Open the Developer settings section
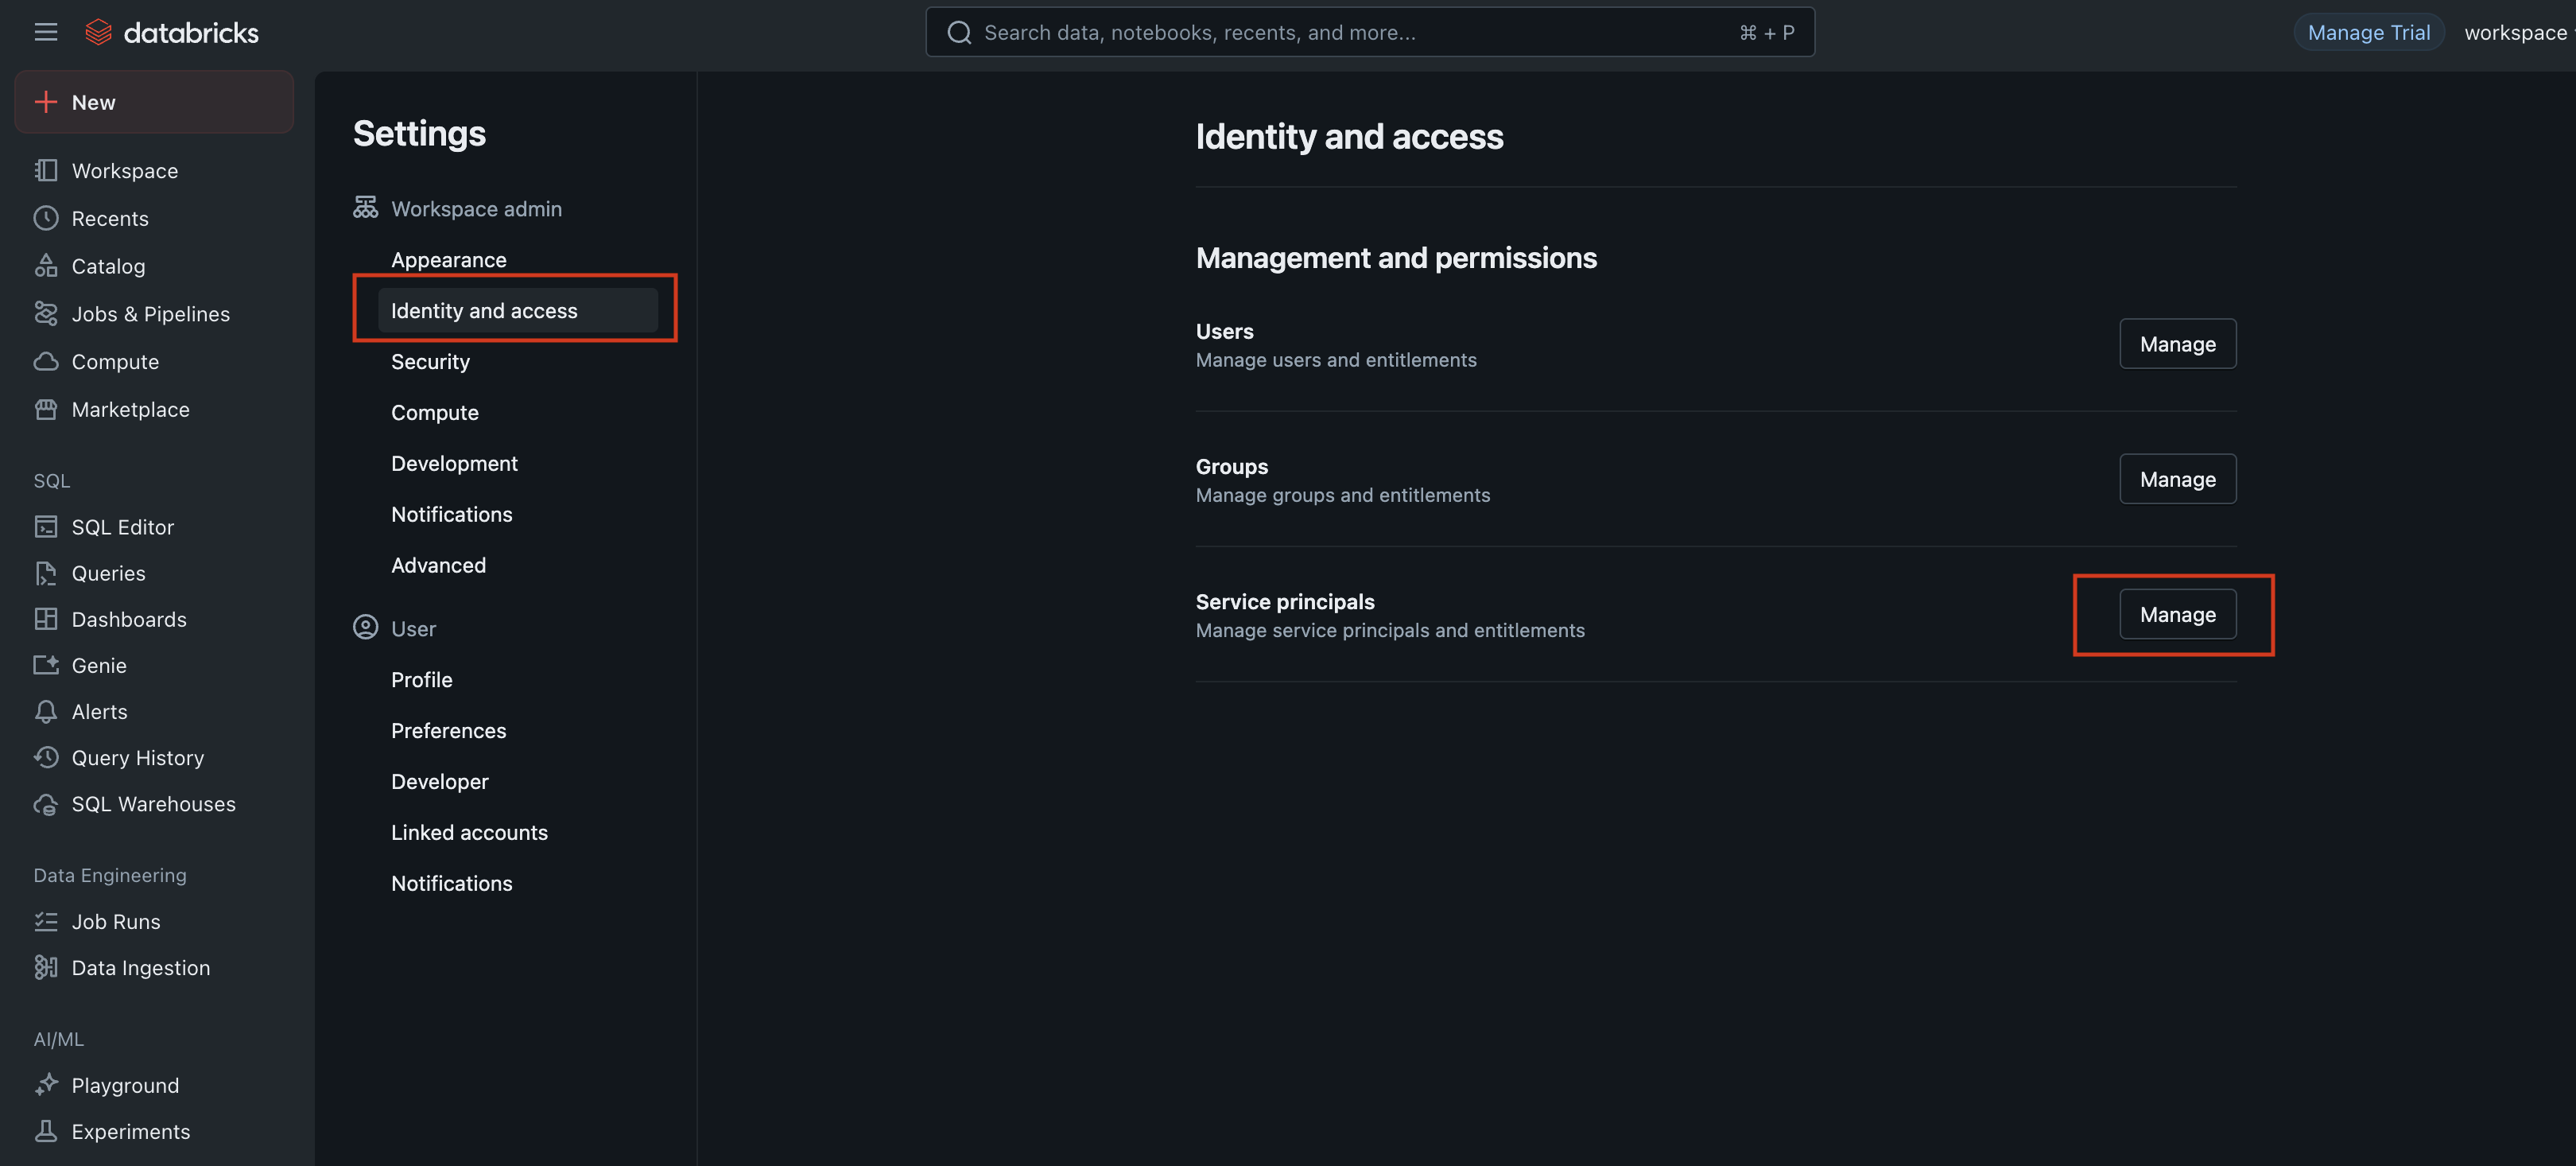2576x1166 pixels. 439,782
